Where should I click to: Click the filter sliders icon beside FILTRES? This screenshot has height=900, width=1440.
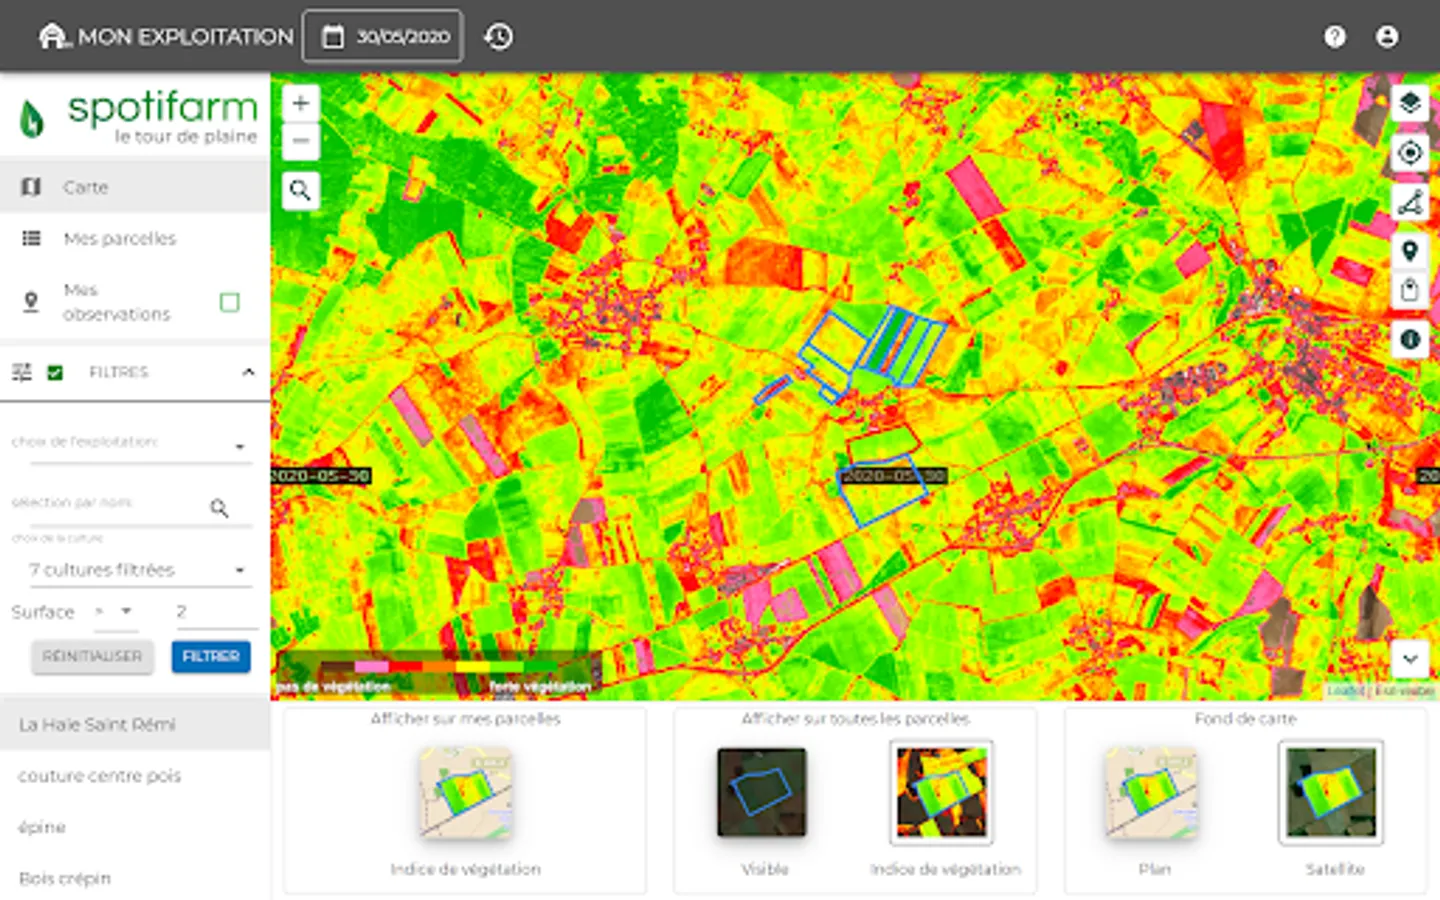pyautogui.click(x=21, y=372)
